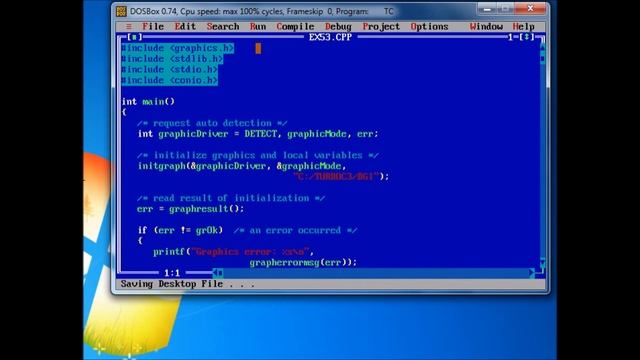Minimize the DOSBox window

[x=487, y=9]
